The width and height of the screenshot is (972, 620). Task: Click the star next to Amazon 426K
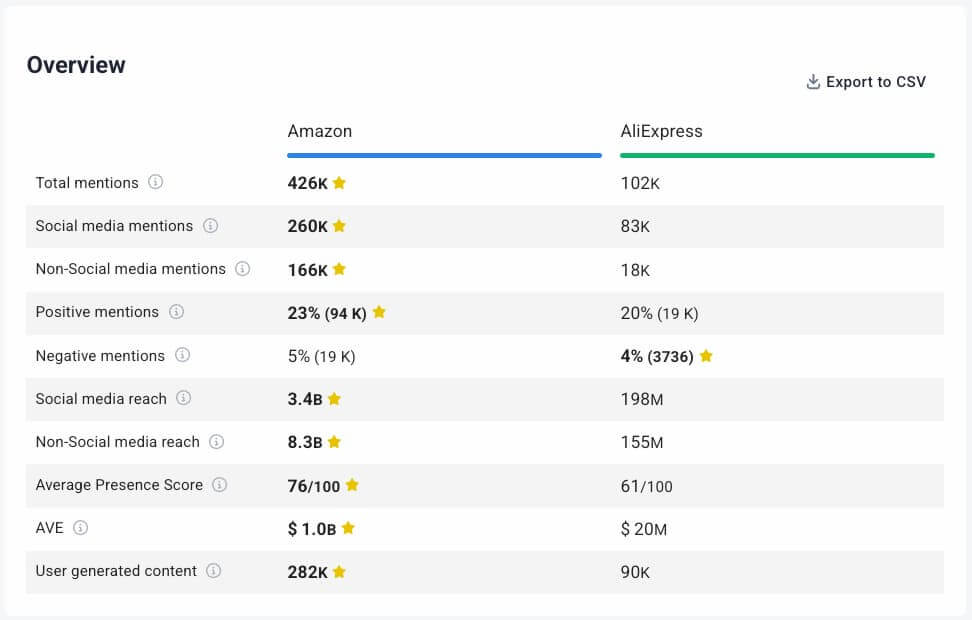[339, 183]
